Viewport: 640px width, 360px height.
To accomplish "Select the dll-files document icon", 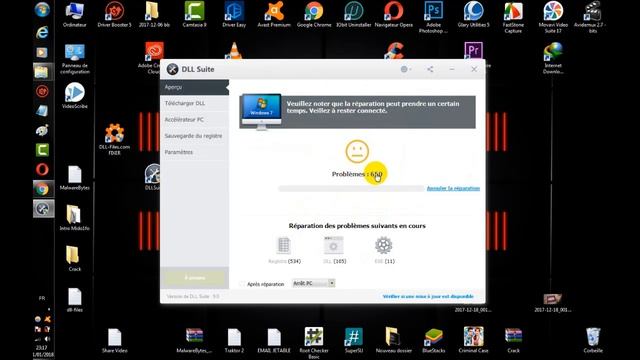I will (75, 300).
